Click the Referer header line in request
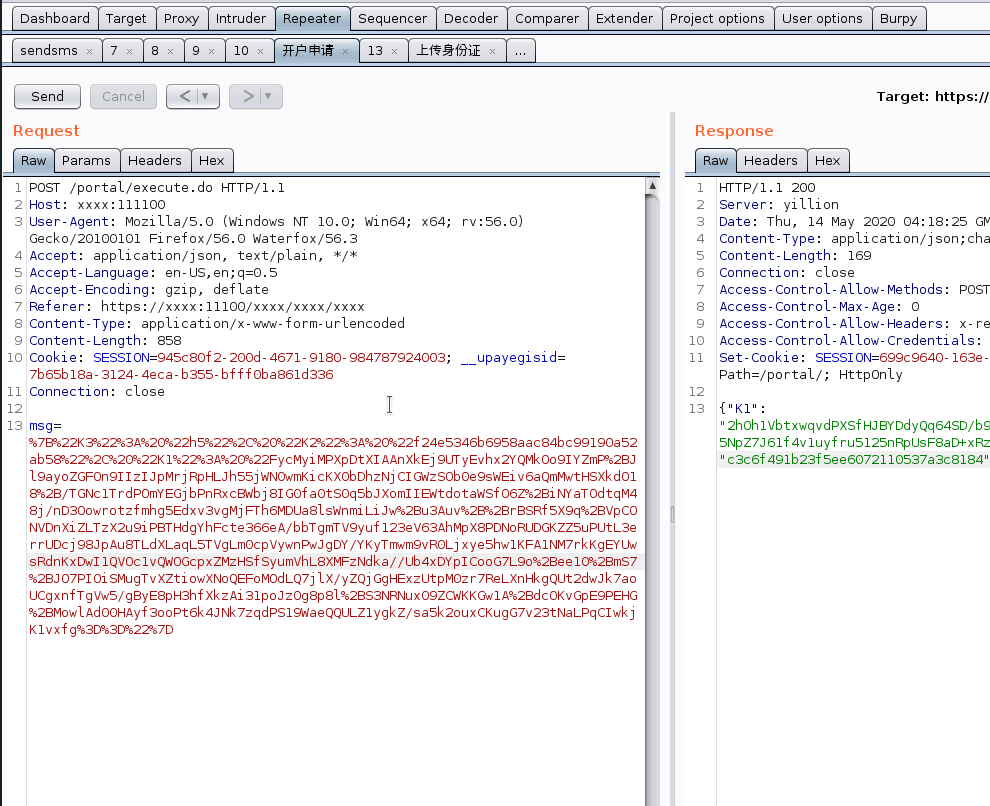This screenshot has width=990, height=806. (x=197, y=307)
